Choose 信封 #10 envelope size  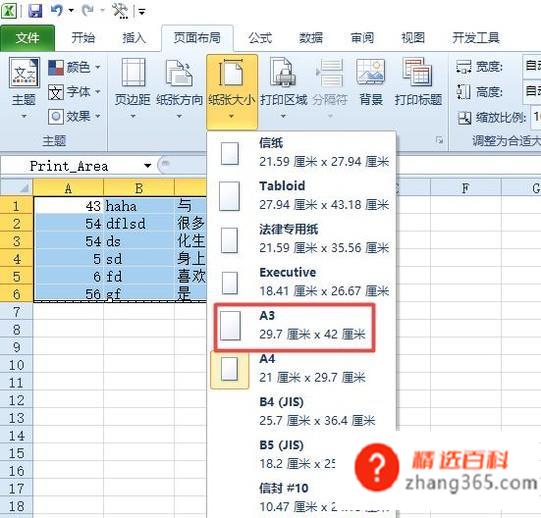click(281, 498)
